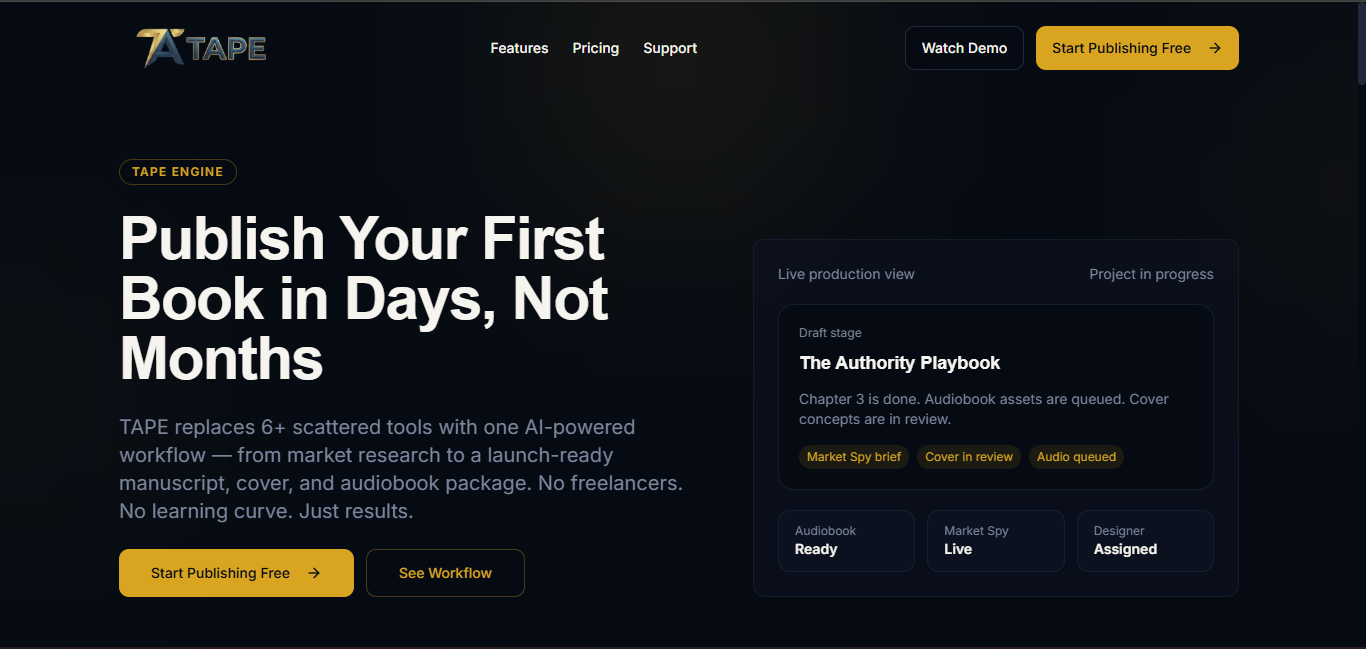This screenshot has width=1366, height=649.
Task: Click the Live production view label
Action: coord(846,274)
